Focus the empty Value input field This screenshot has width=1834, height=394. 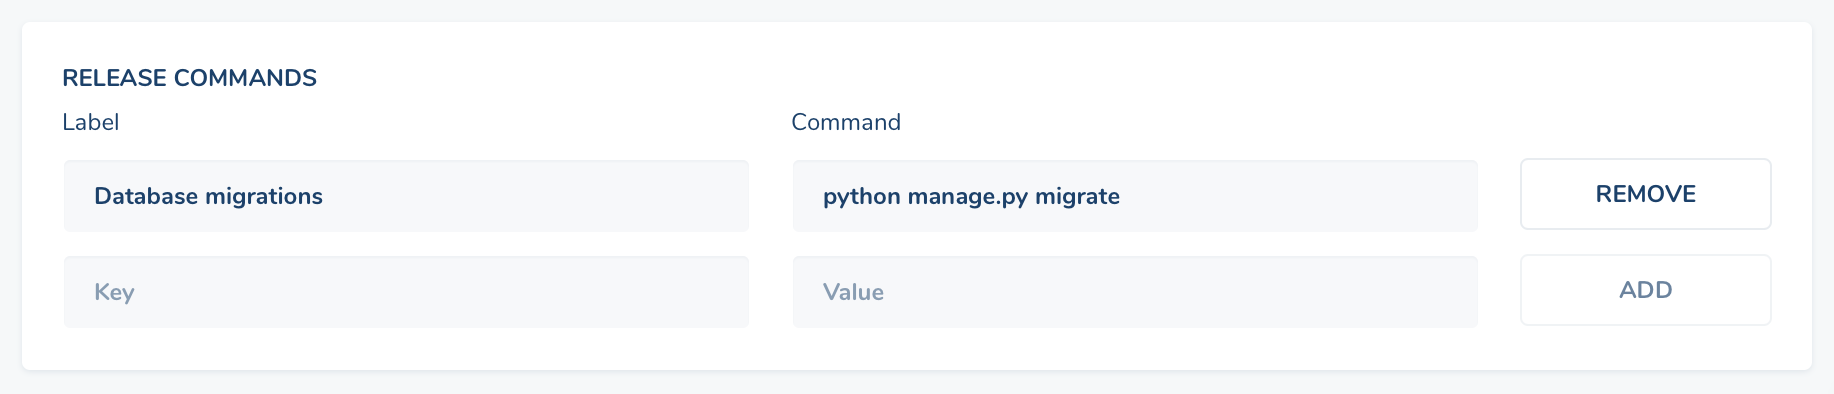(x=1135, y=292)
